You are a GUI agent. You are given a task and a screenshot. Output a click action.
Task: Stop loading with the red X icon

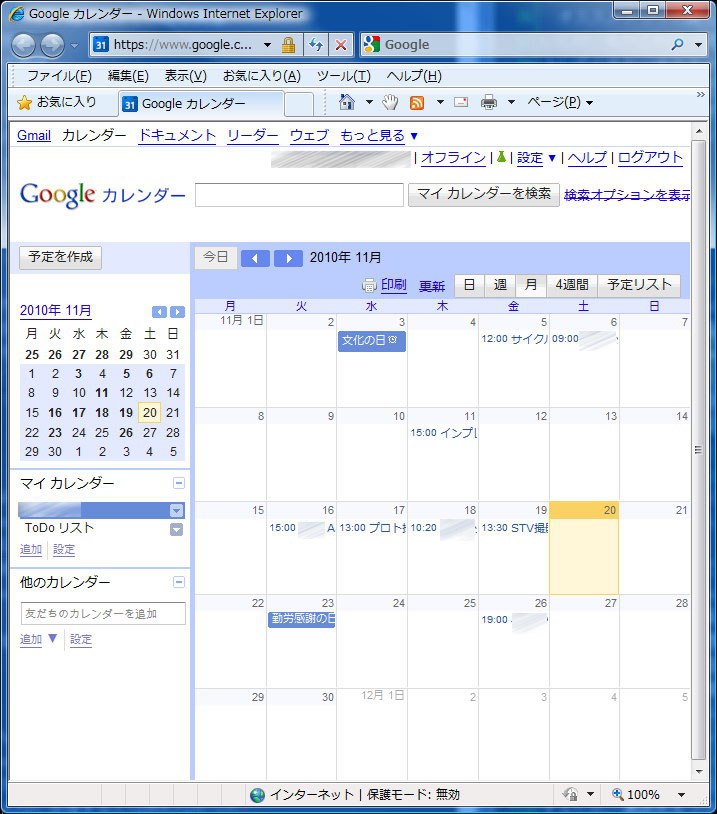click(341, 45)
